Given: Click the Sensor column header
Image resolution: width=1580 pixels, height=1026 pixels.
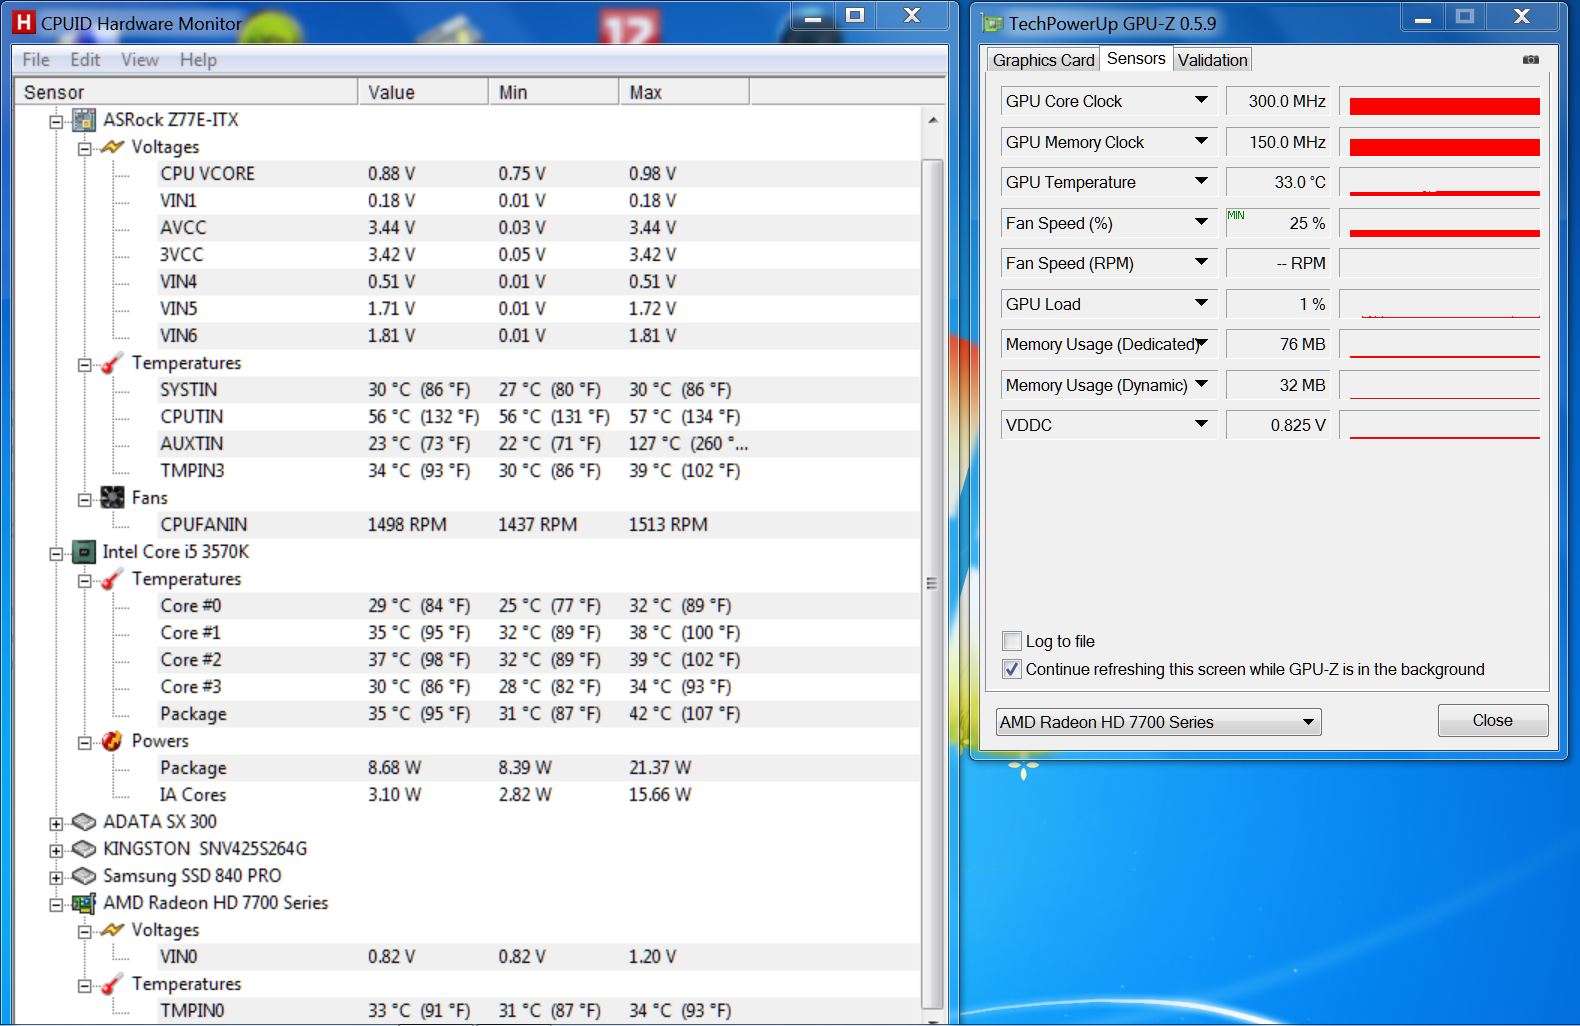Looking at the screenshot, I should pos(185,92).
